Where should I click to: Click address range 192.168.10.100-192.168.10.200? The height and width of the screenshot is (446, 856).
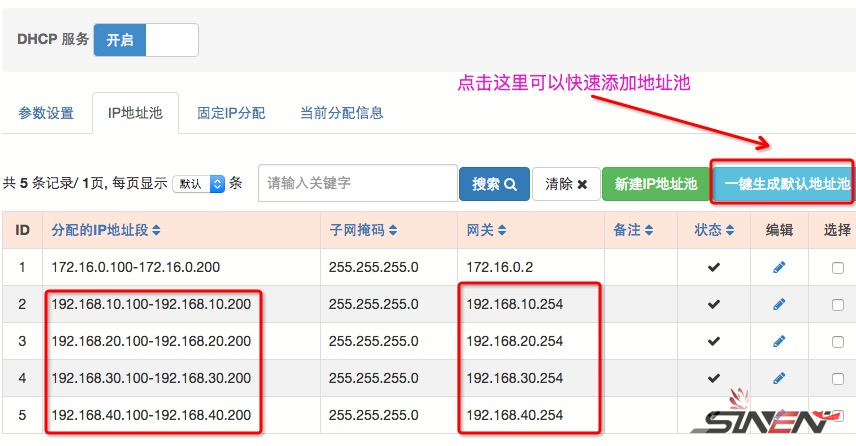(x=151, y=304)
